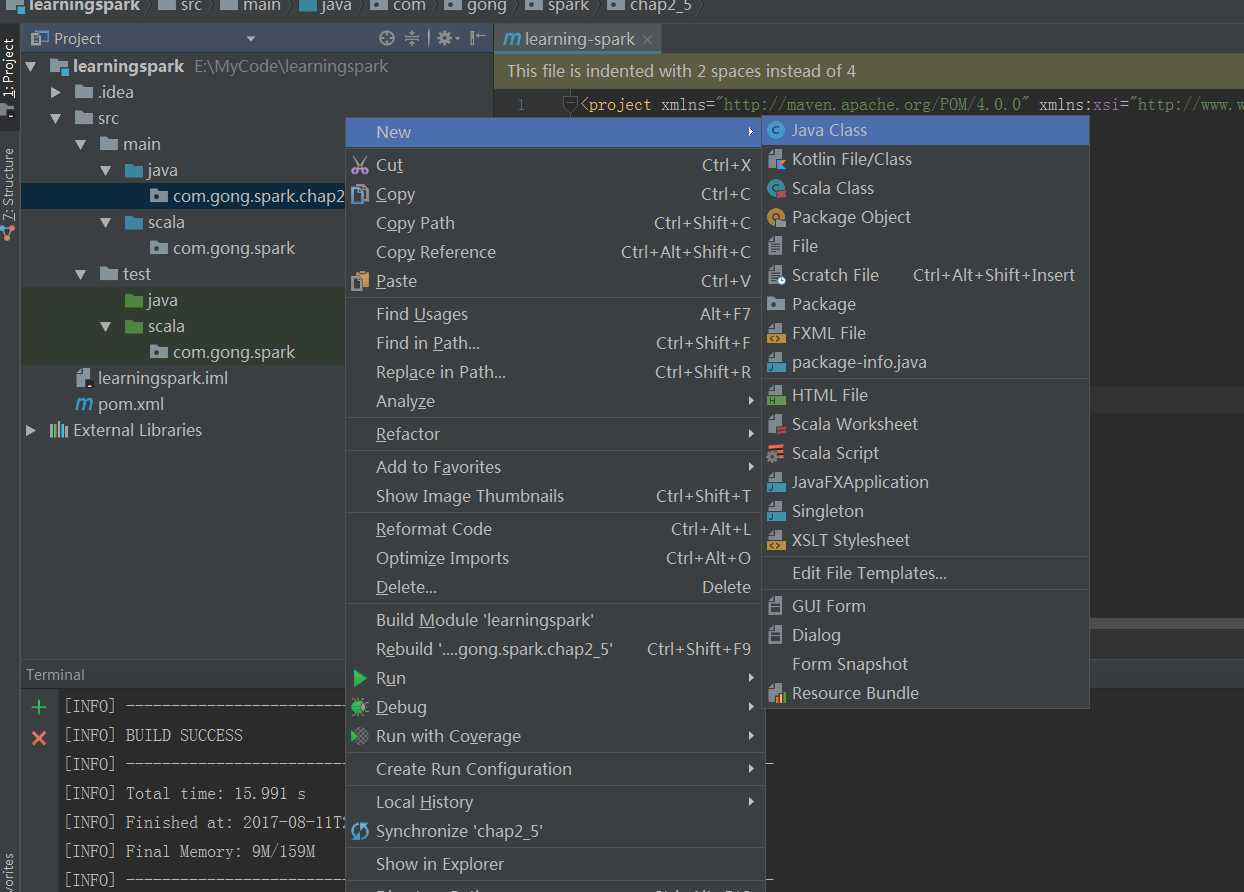This screenshot has height=892, width=1244.
Task: Click the Paste clipboard icon
Action: point(360,281)
